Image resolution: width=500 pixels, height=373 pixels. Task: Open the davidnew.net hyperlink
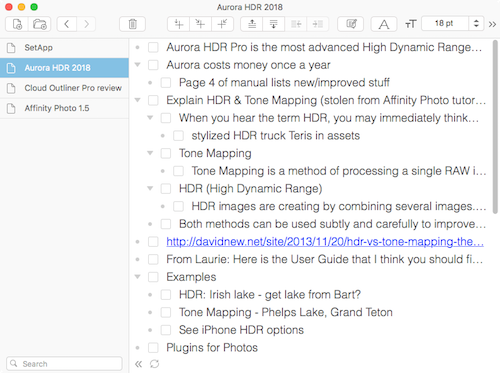(325, 242)
